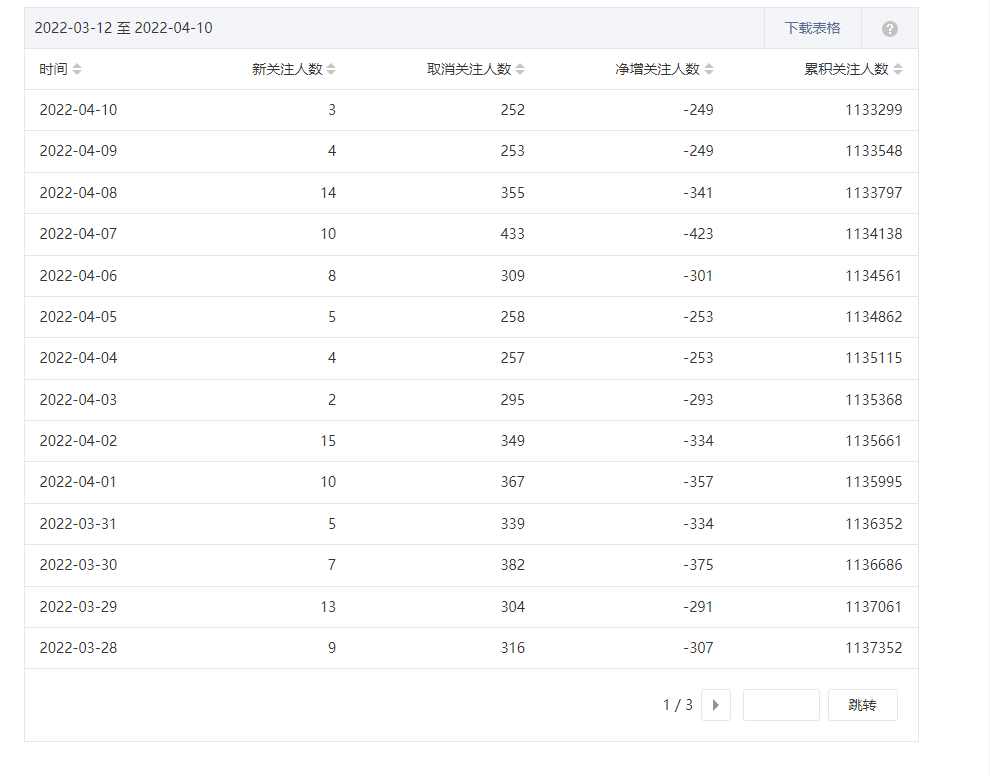Click the sort arrows beside 净增关注人数
Screen dimensions: 990x776
coord(709,70)
